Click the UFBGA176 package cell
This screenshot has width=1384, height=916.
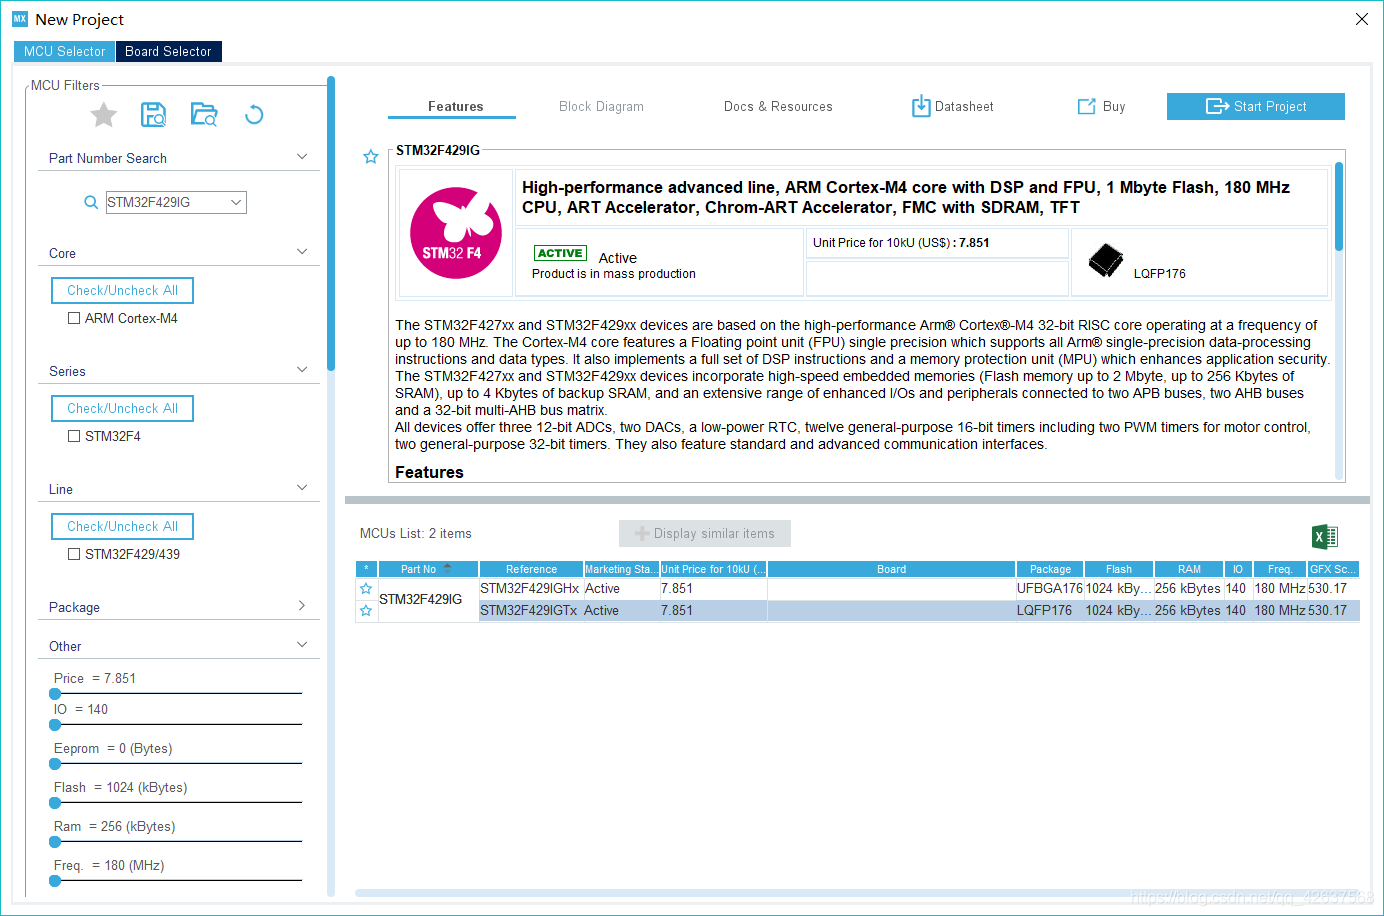click(1050, 589)
